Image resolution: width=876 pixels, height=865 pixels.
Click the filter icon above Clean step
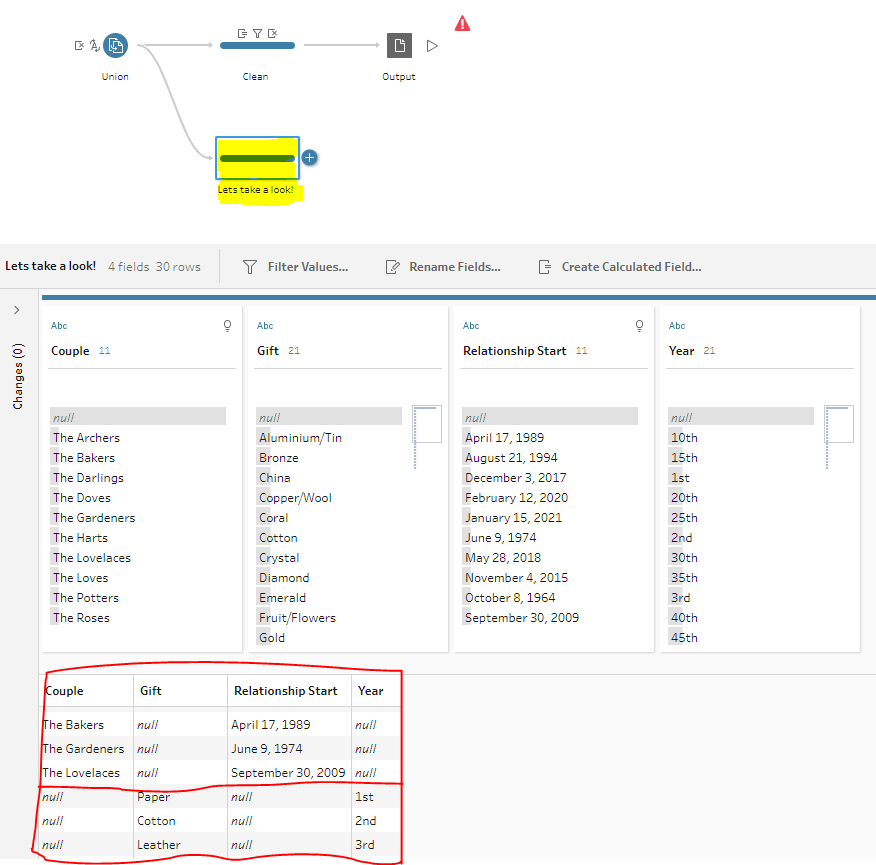(x=257, y=33)
